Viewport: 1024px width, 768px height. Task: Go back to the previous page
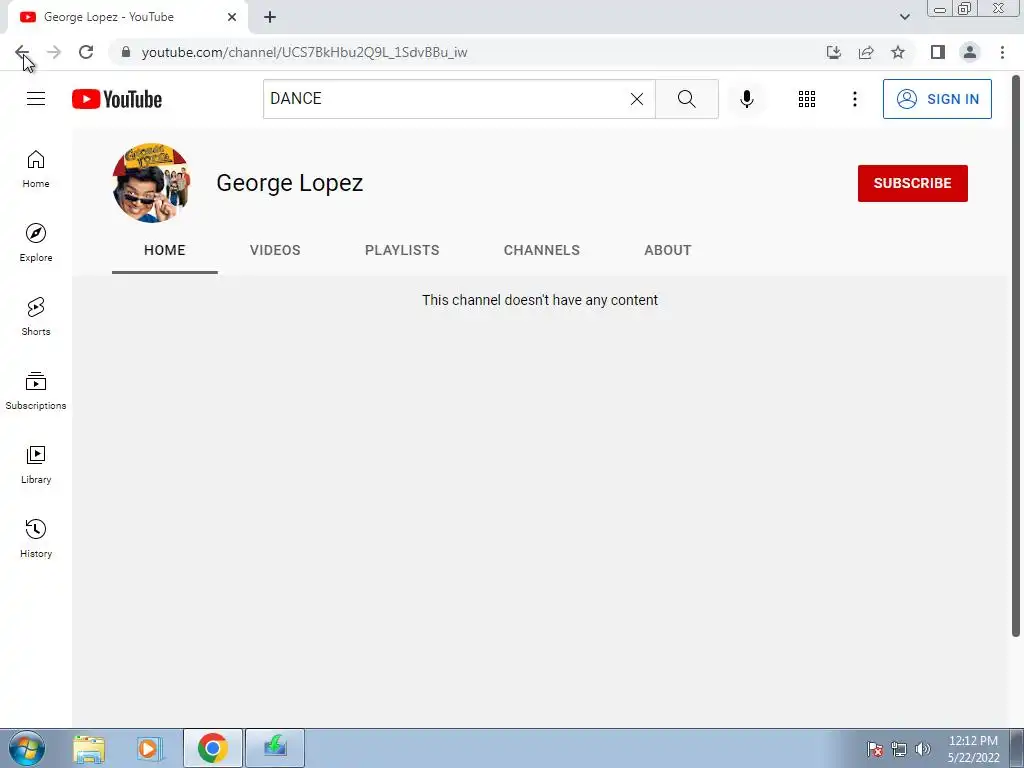22,52
